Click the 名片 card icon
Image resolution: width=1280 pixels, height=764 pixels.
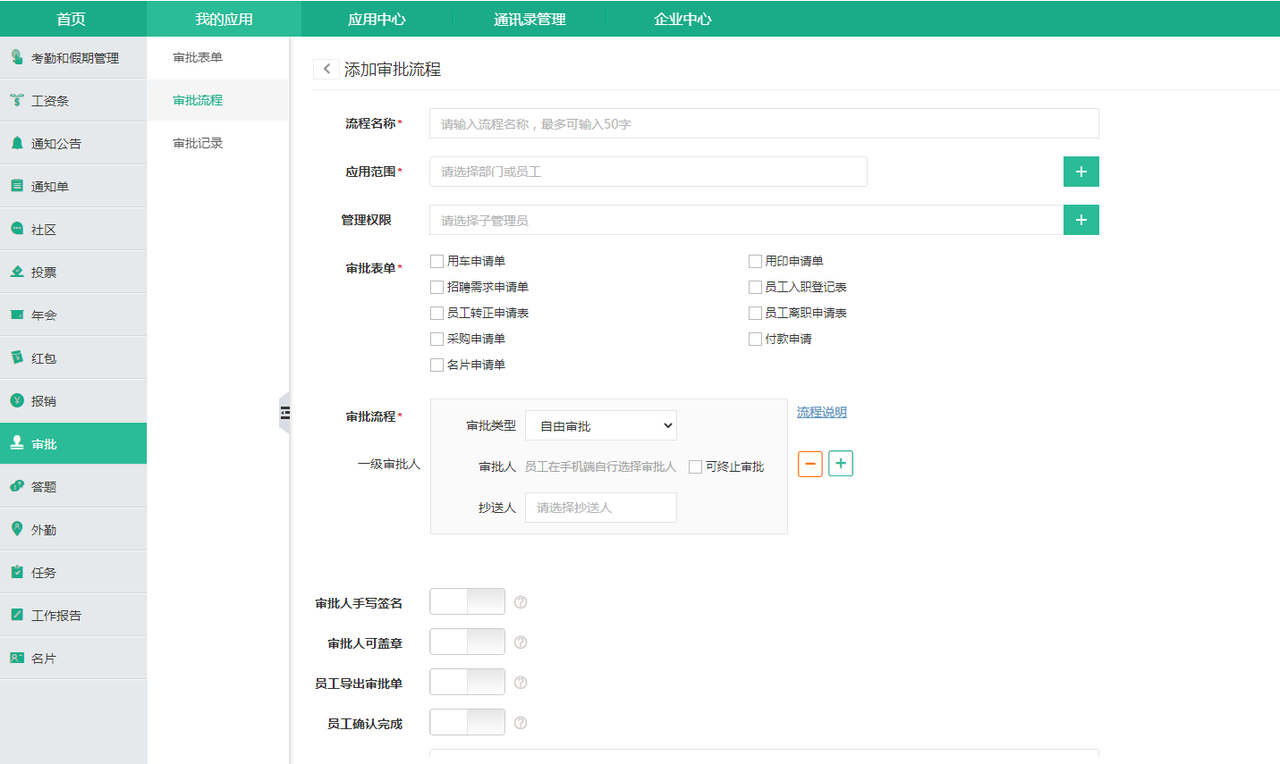[x=17, y=658]
